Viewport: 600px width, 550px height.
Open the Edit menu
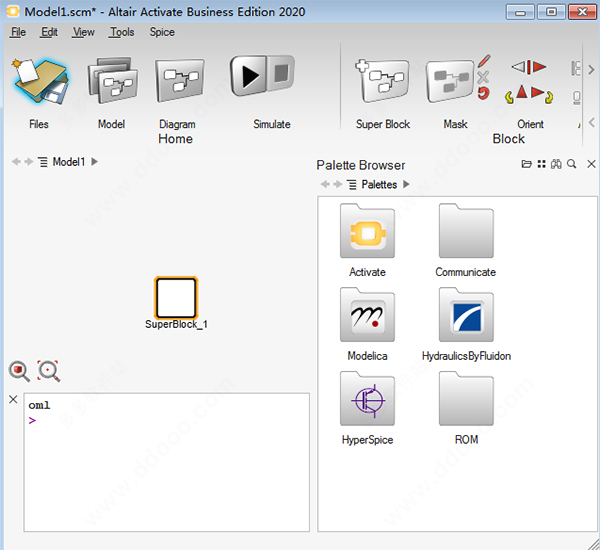tap(49, 32)
